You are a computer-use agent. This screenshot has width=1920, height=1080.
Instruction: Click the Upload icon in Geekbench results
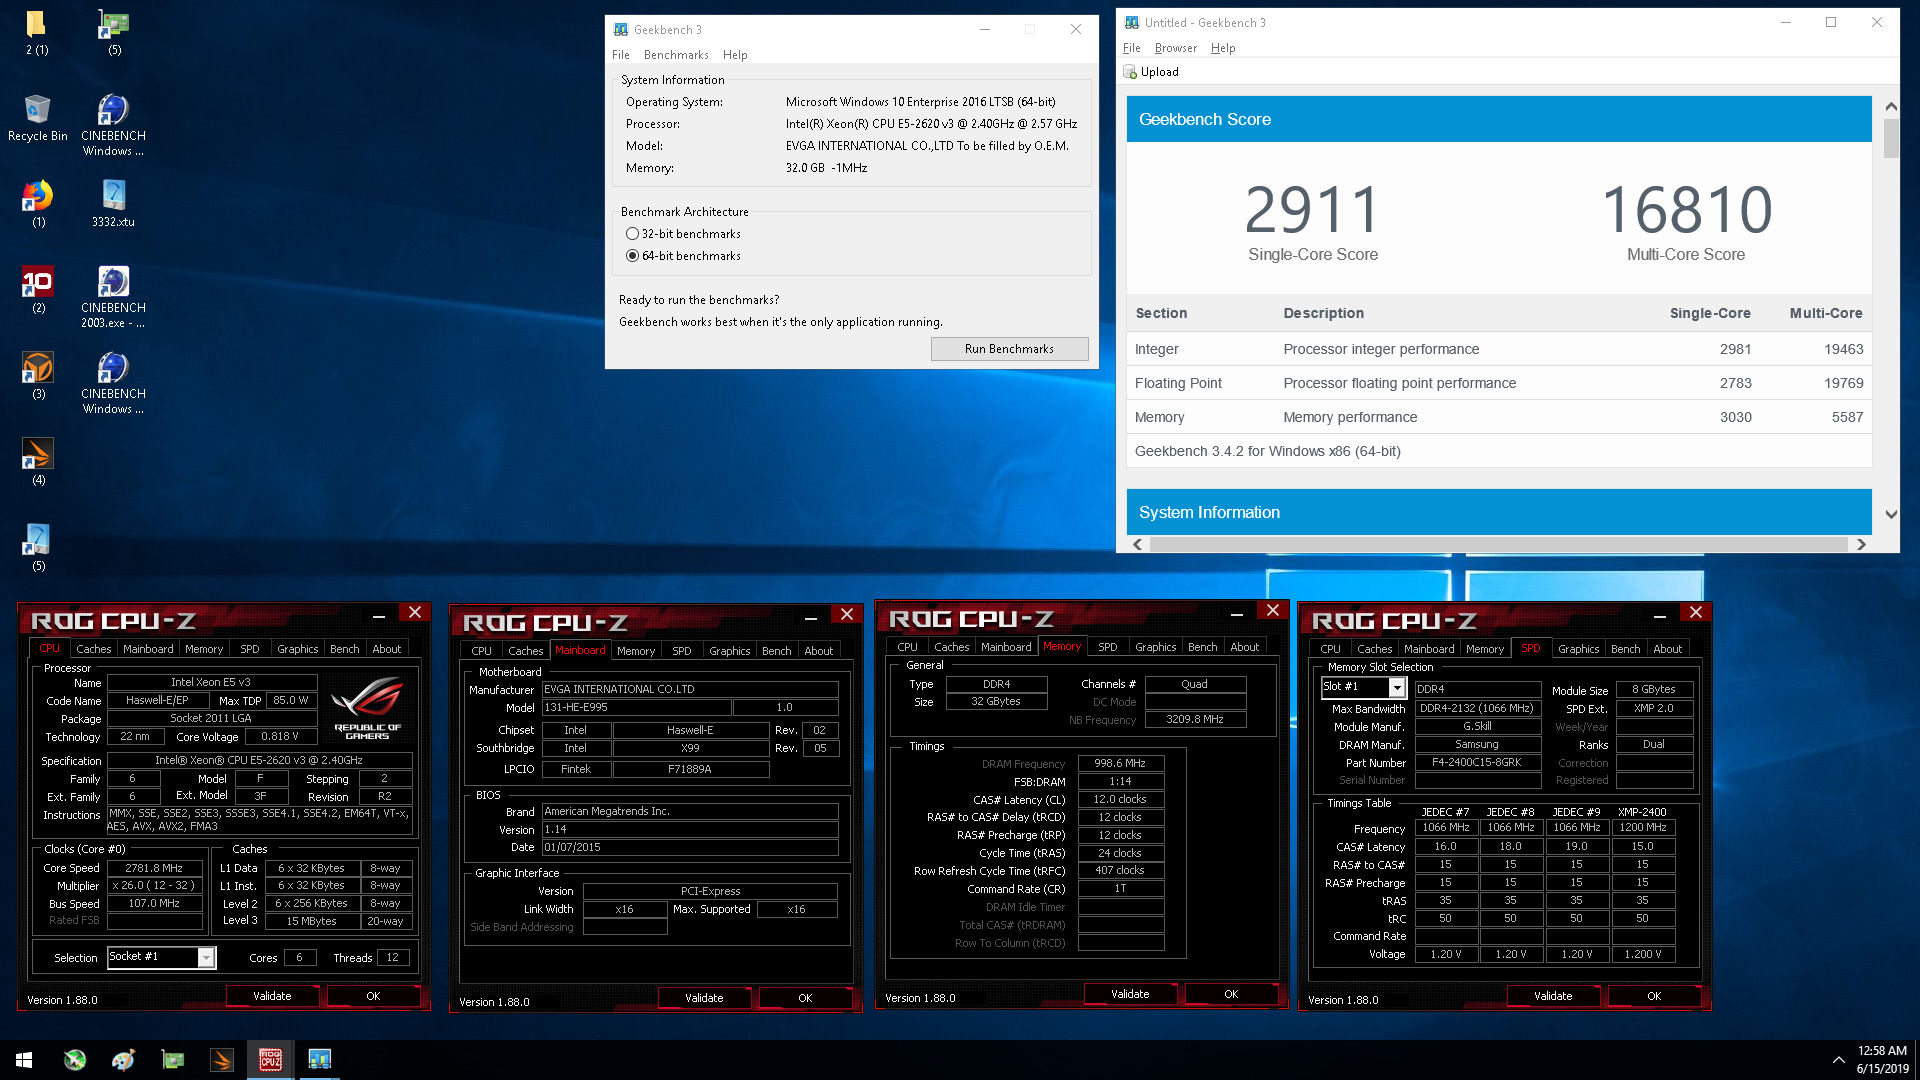click(x=1130, y=72)
